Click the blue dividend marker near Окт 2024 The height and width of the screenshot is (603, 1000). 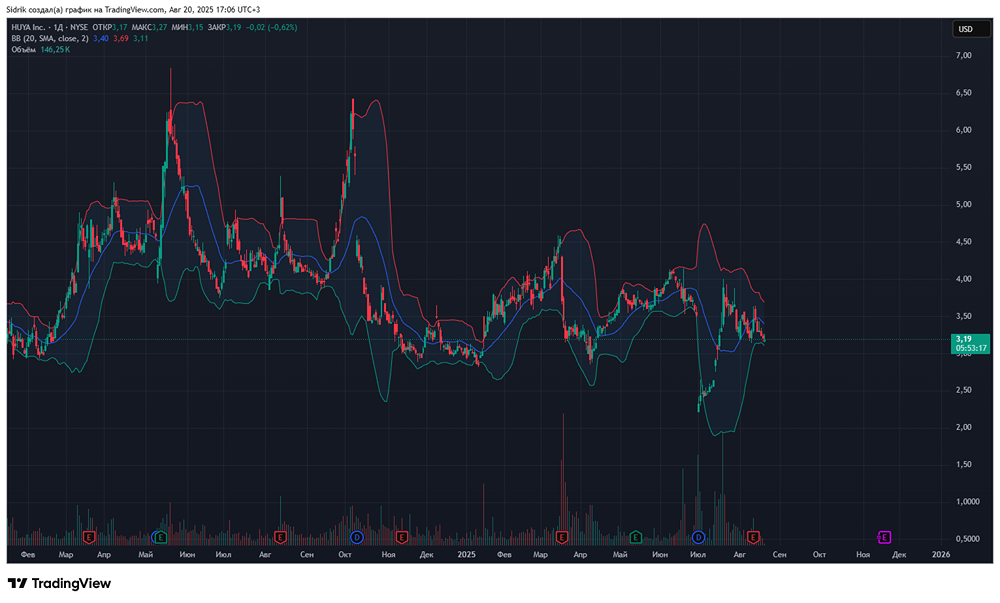pyautogui.click(x=355, y=537)
